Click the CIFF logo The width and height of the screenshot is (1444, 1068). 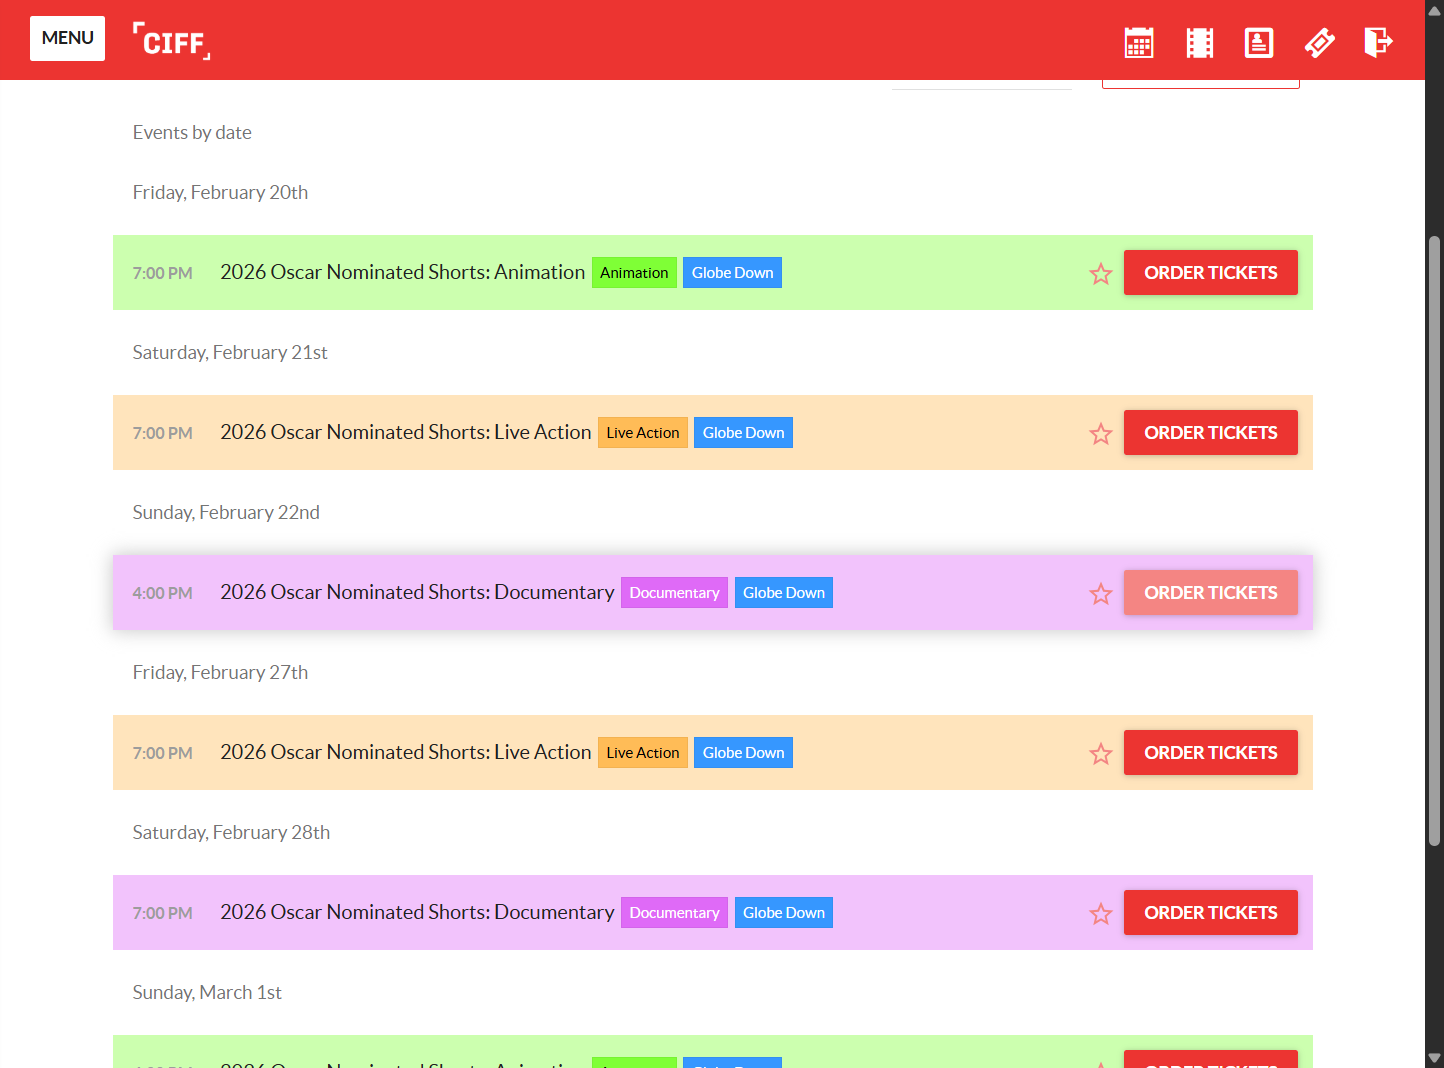171,41
